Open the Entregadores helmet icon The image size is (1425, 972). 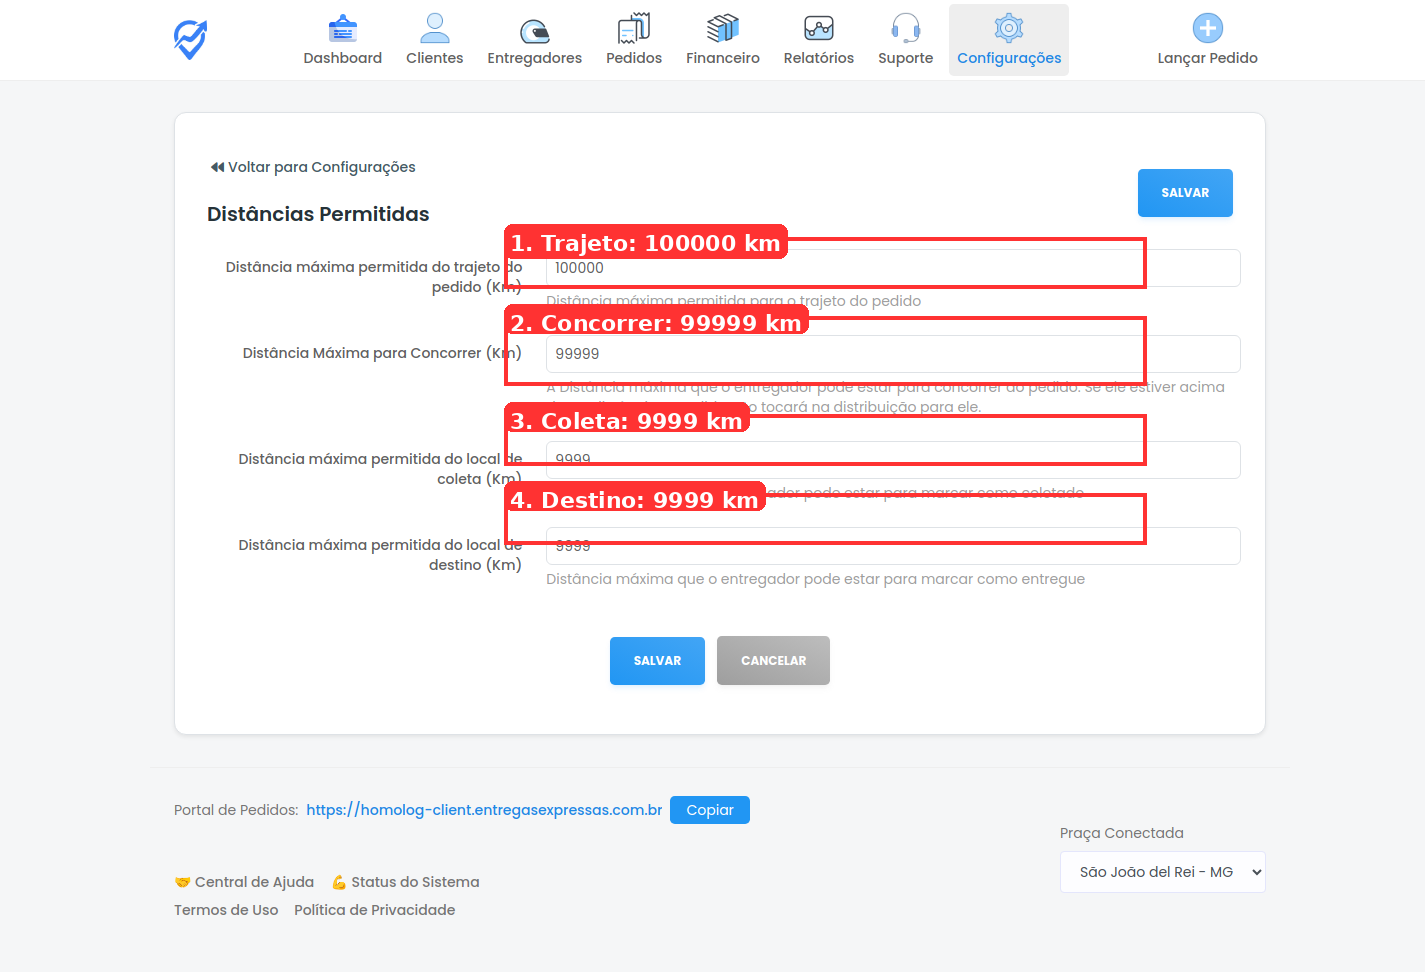[534, 28]
